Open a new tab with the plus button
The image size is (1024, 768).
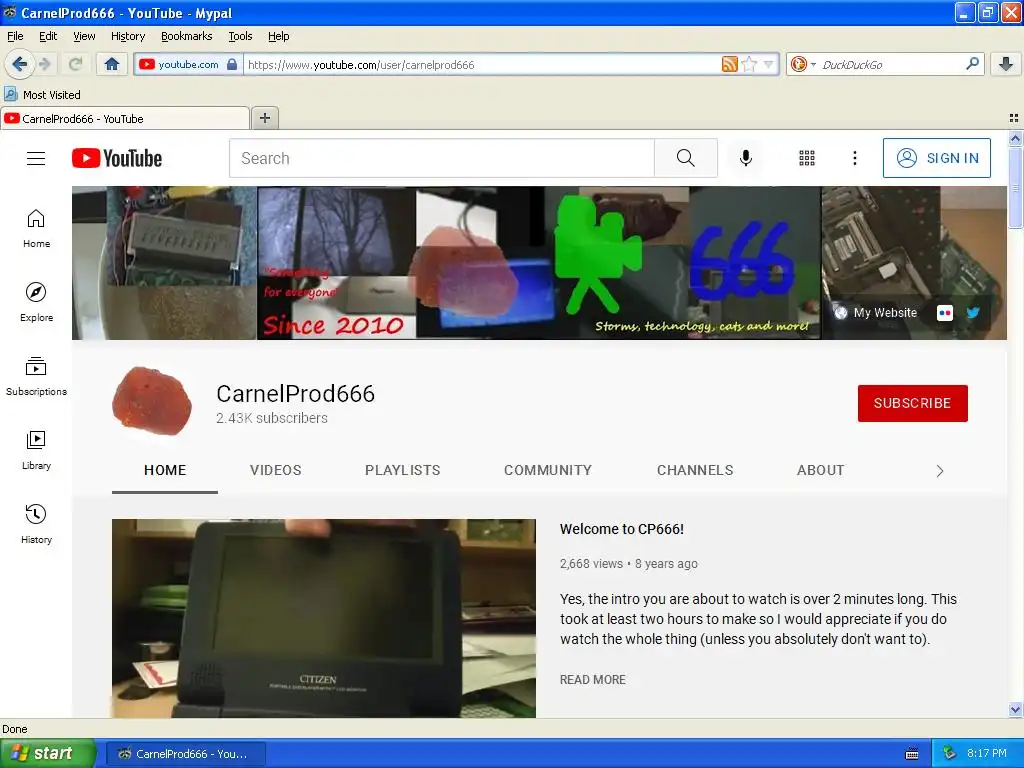point(264,118)
